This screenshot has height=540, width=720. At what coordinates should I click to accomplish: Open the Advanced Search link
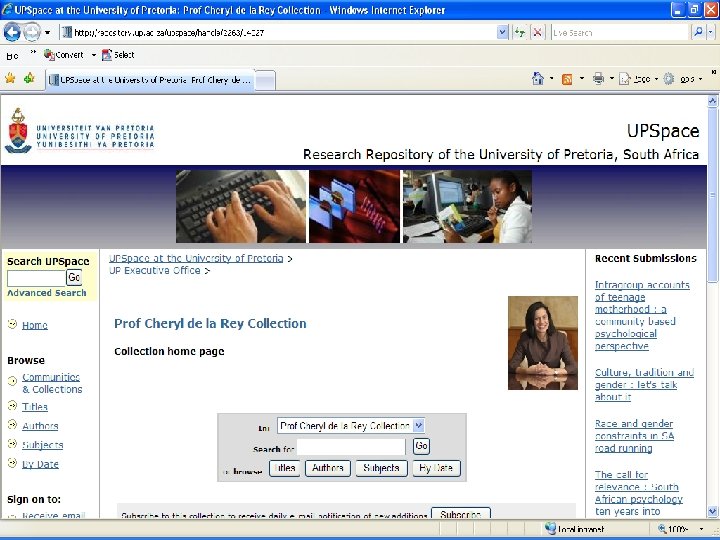coord(47,293)
